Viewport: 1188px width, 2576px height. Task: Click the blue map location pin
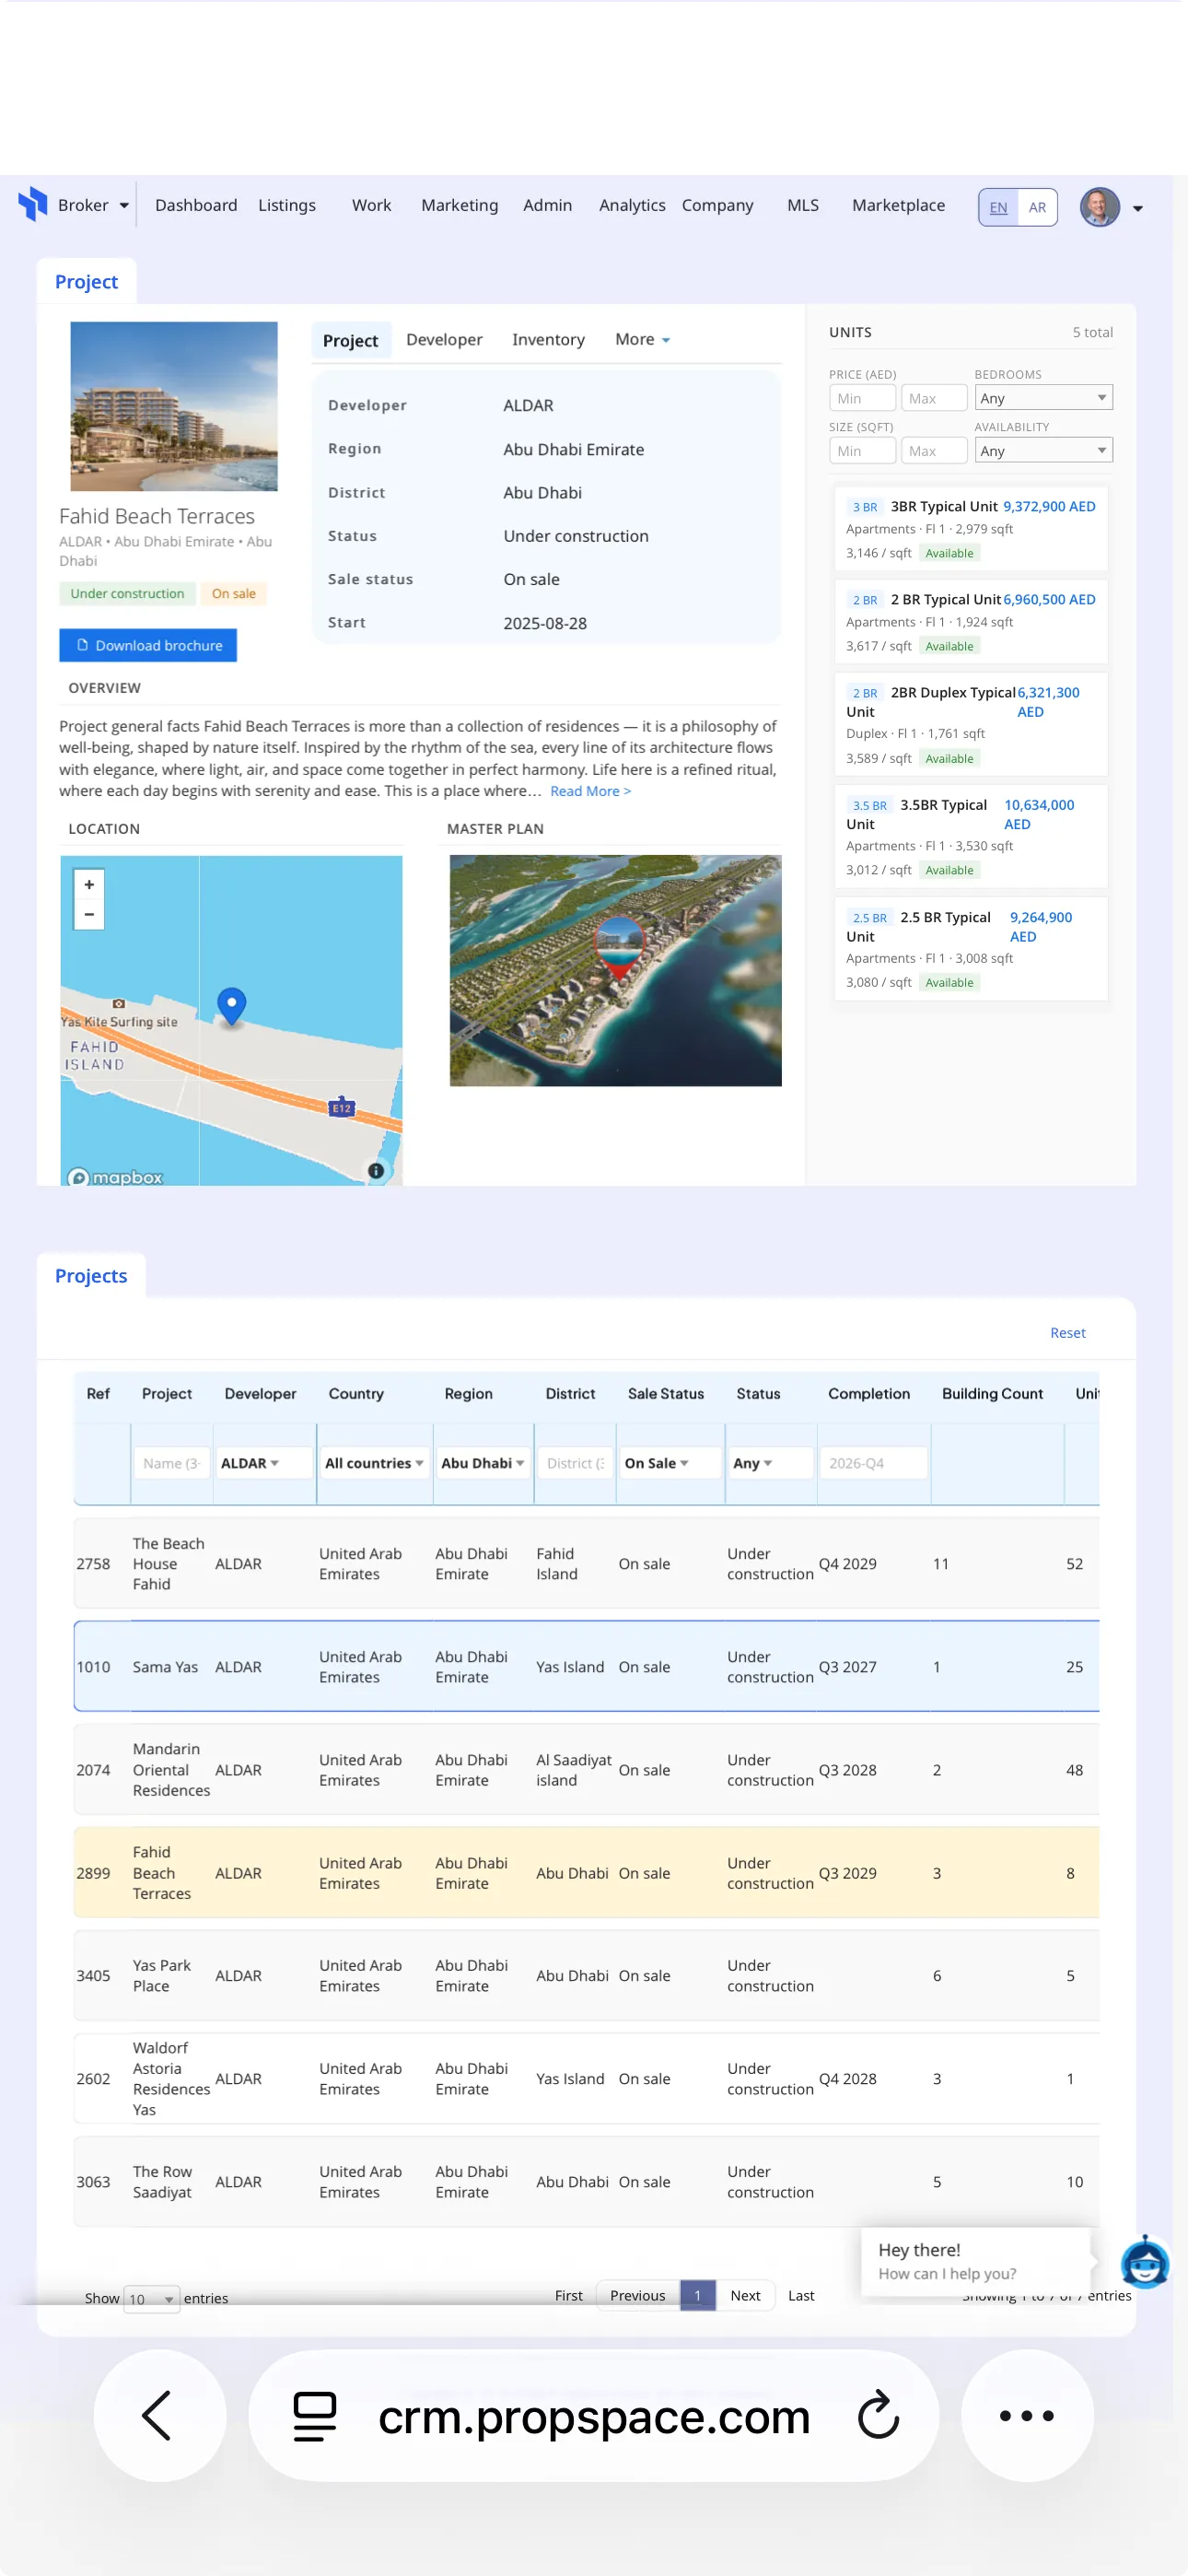pos(231,1005)
